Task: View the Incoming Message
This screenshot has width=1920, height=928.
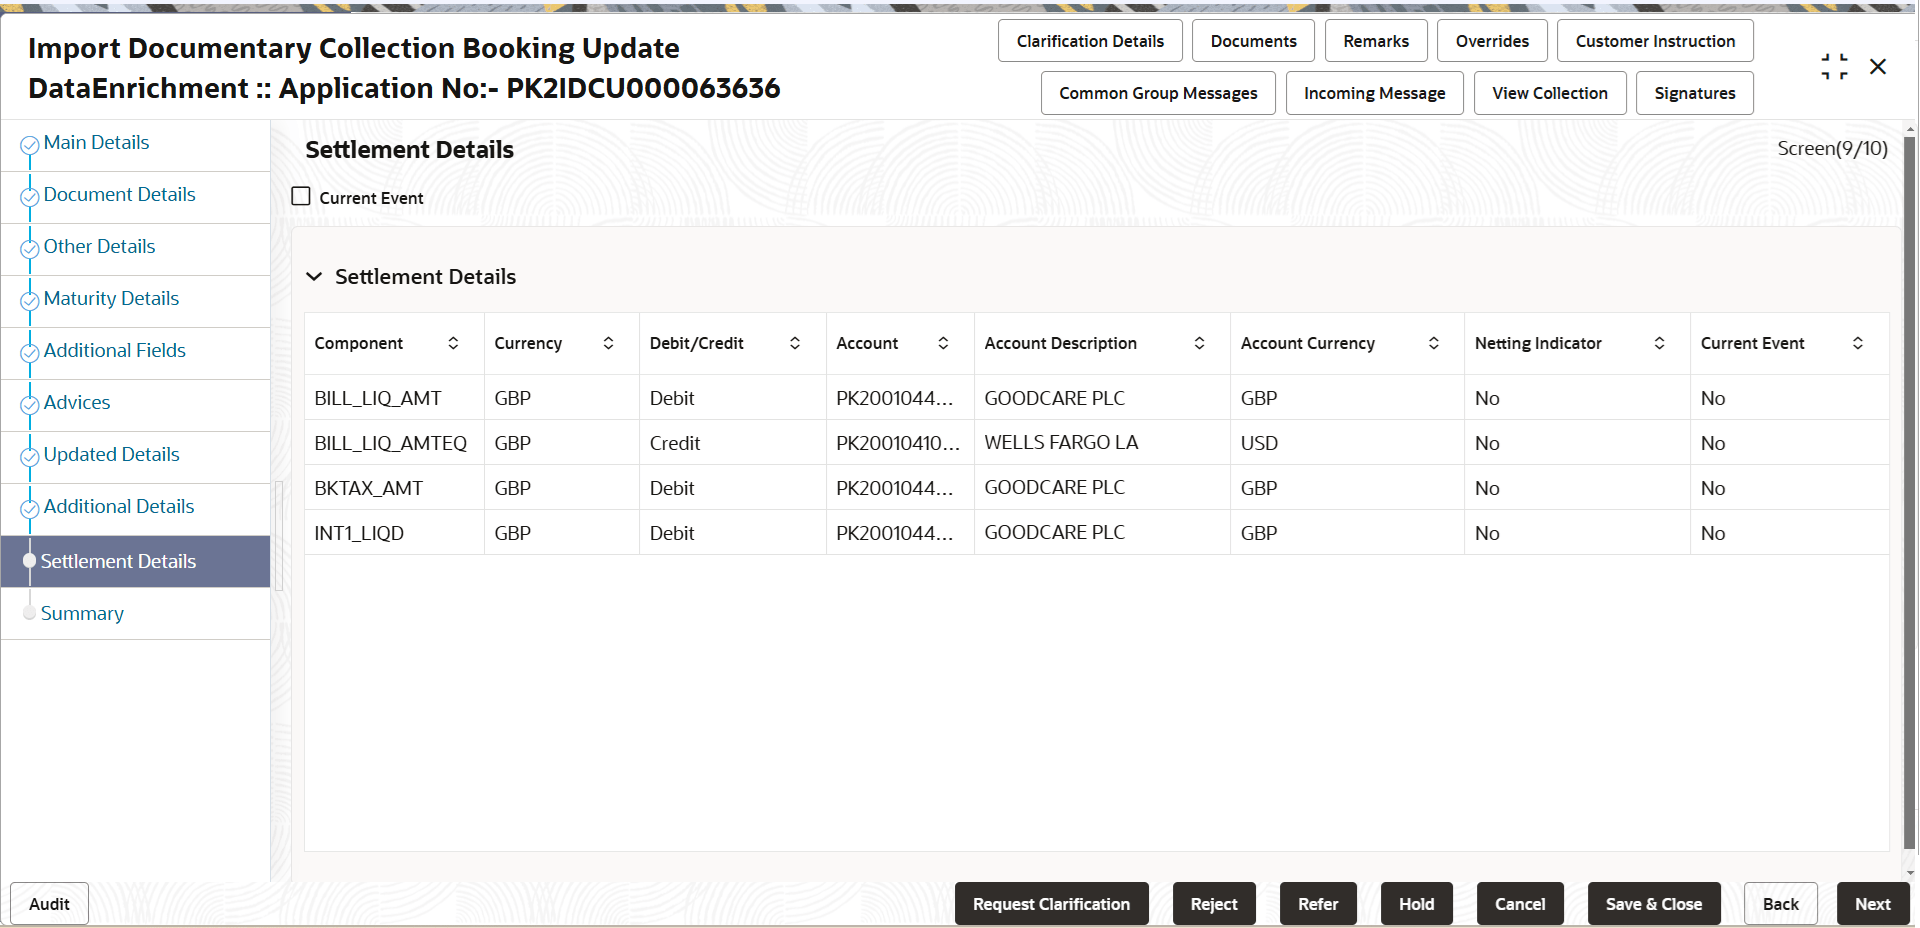Action: tap(1374, 93)
